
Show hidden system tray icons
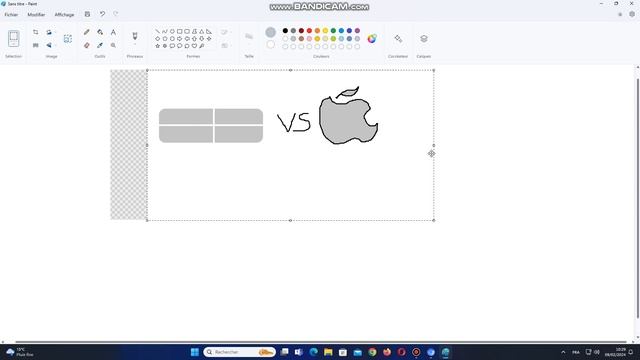click(x=563, y=352)
